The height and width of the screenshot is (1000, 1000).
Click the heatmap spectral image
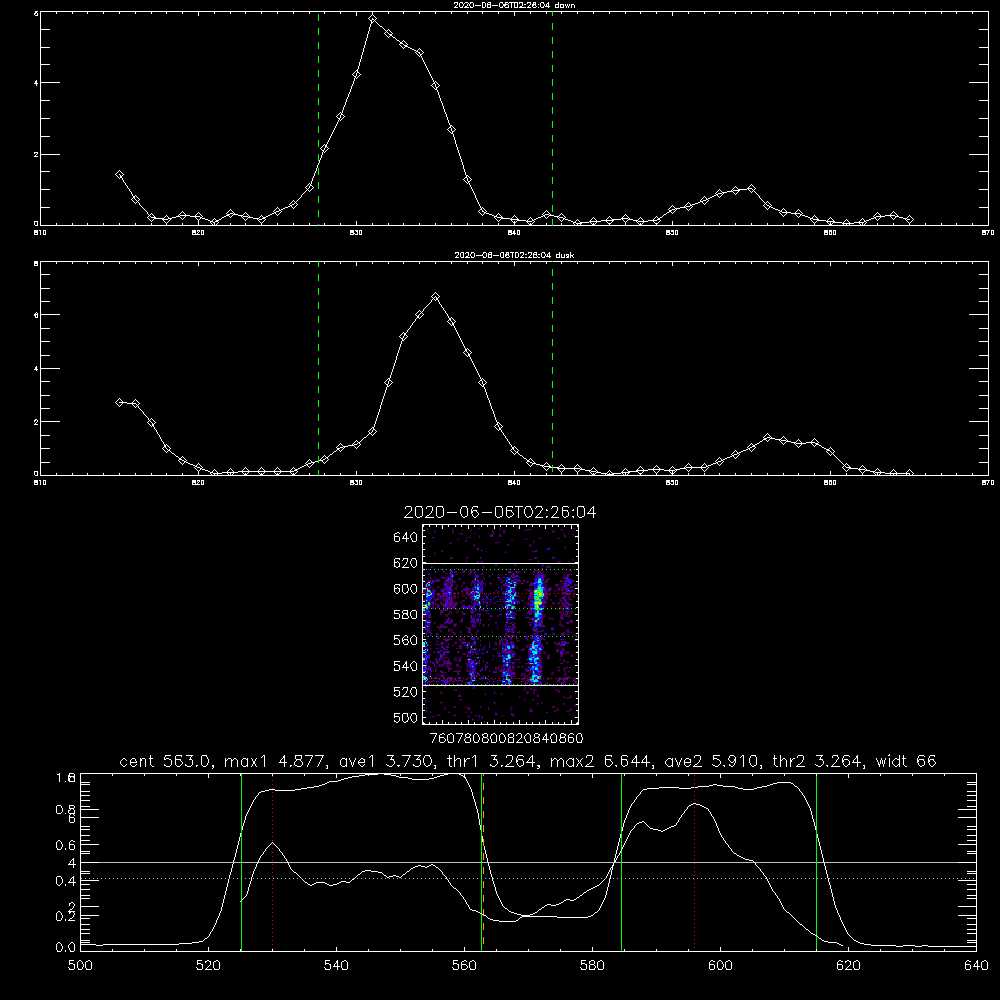501,624
